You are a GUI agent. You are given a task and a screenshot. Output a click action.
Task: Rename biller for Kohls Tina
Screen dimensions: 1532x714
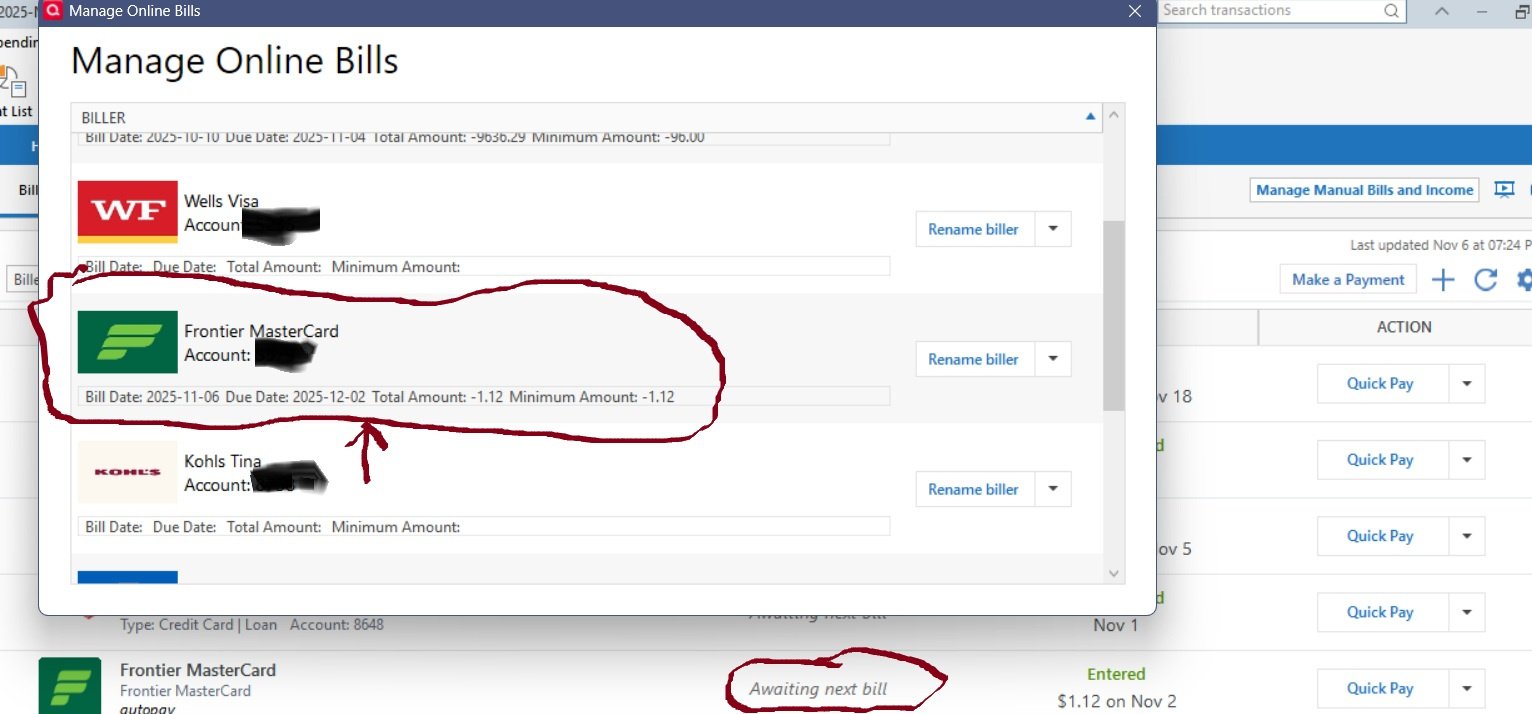click(x=973, y=489)
